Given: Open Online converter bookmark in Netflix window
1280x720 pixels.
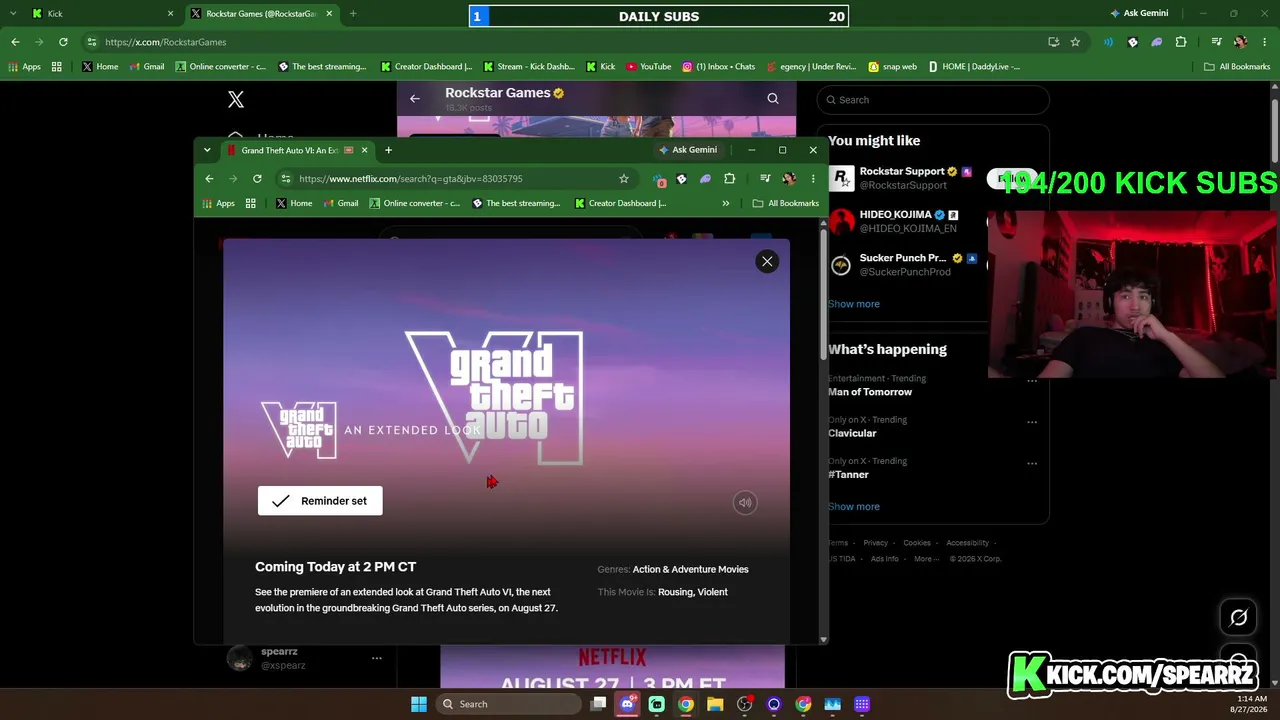Looking at the screenshot, I should pyautogui.click(x=415, y=203).
